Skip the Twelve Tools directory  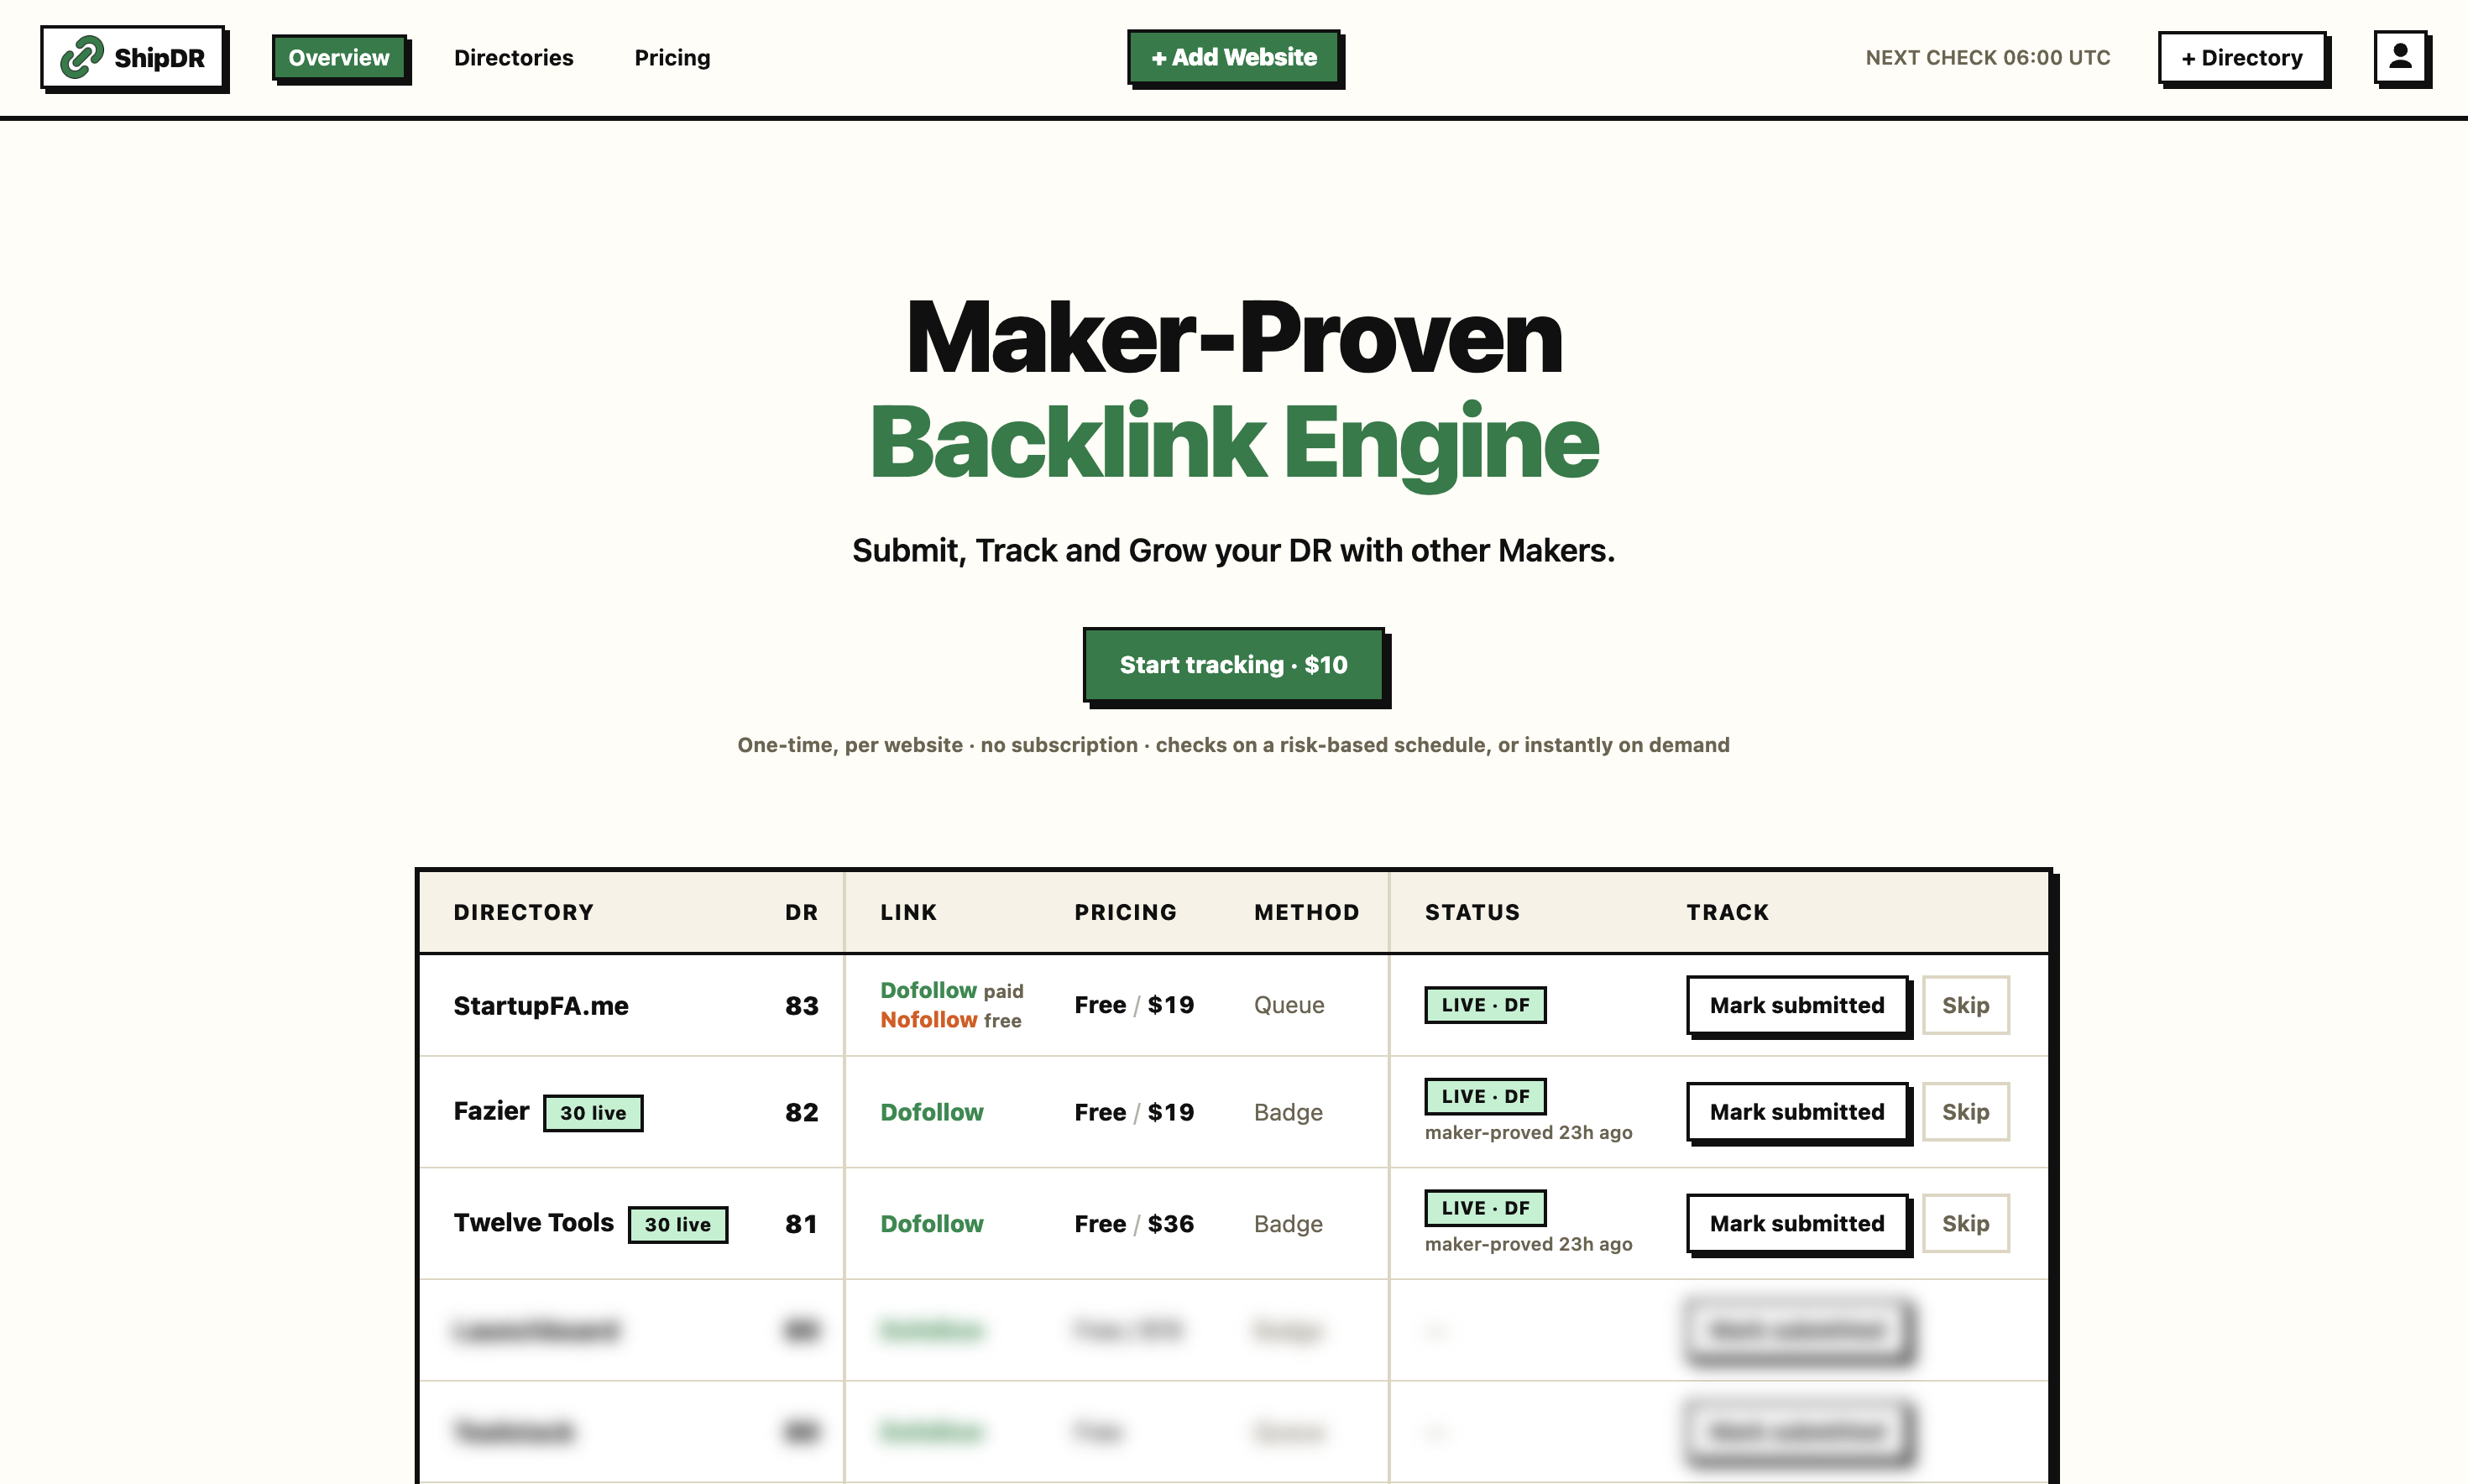click(1965, 1223)
